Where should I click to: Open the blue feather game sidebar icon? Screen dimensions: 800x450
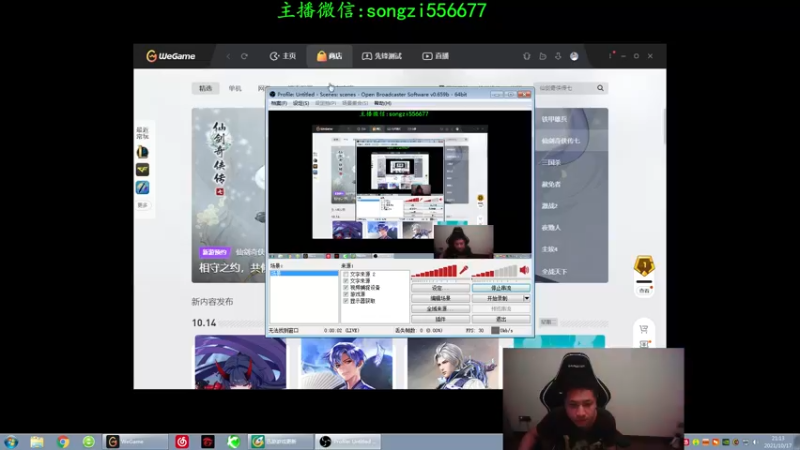(142, 187)
